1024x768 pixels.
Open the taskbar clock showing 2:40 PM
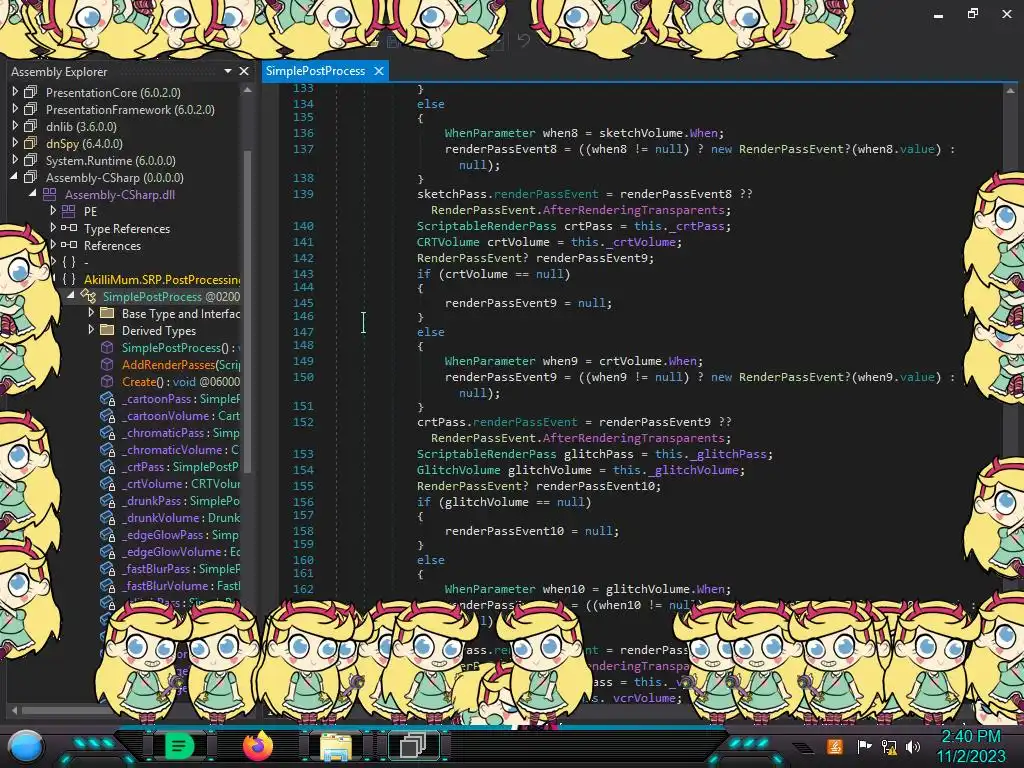[x=970, y=746]
